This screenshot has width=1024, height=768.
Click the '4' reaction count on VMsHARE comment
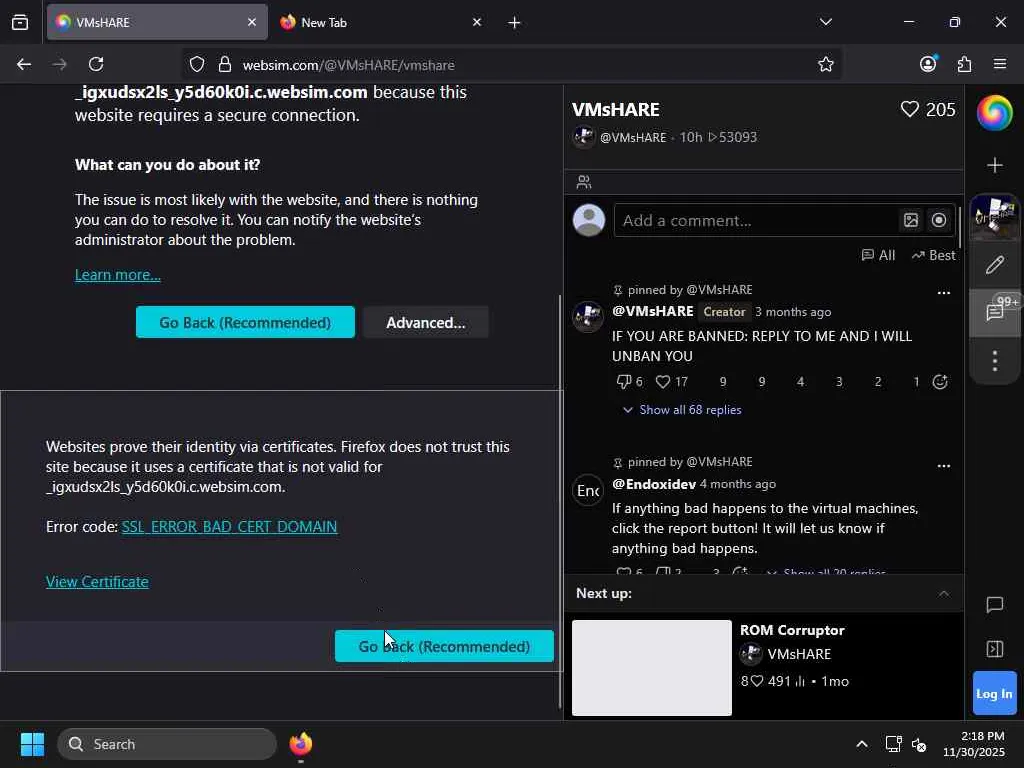pos(800,381)
